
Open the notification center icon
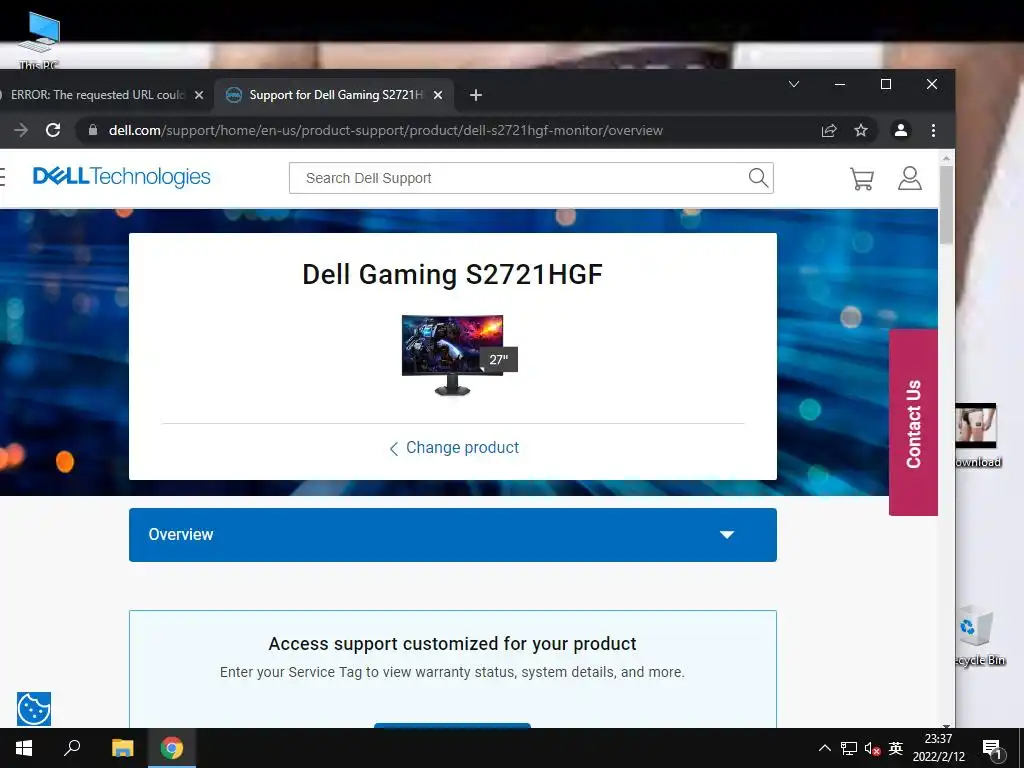992,749
